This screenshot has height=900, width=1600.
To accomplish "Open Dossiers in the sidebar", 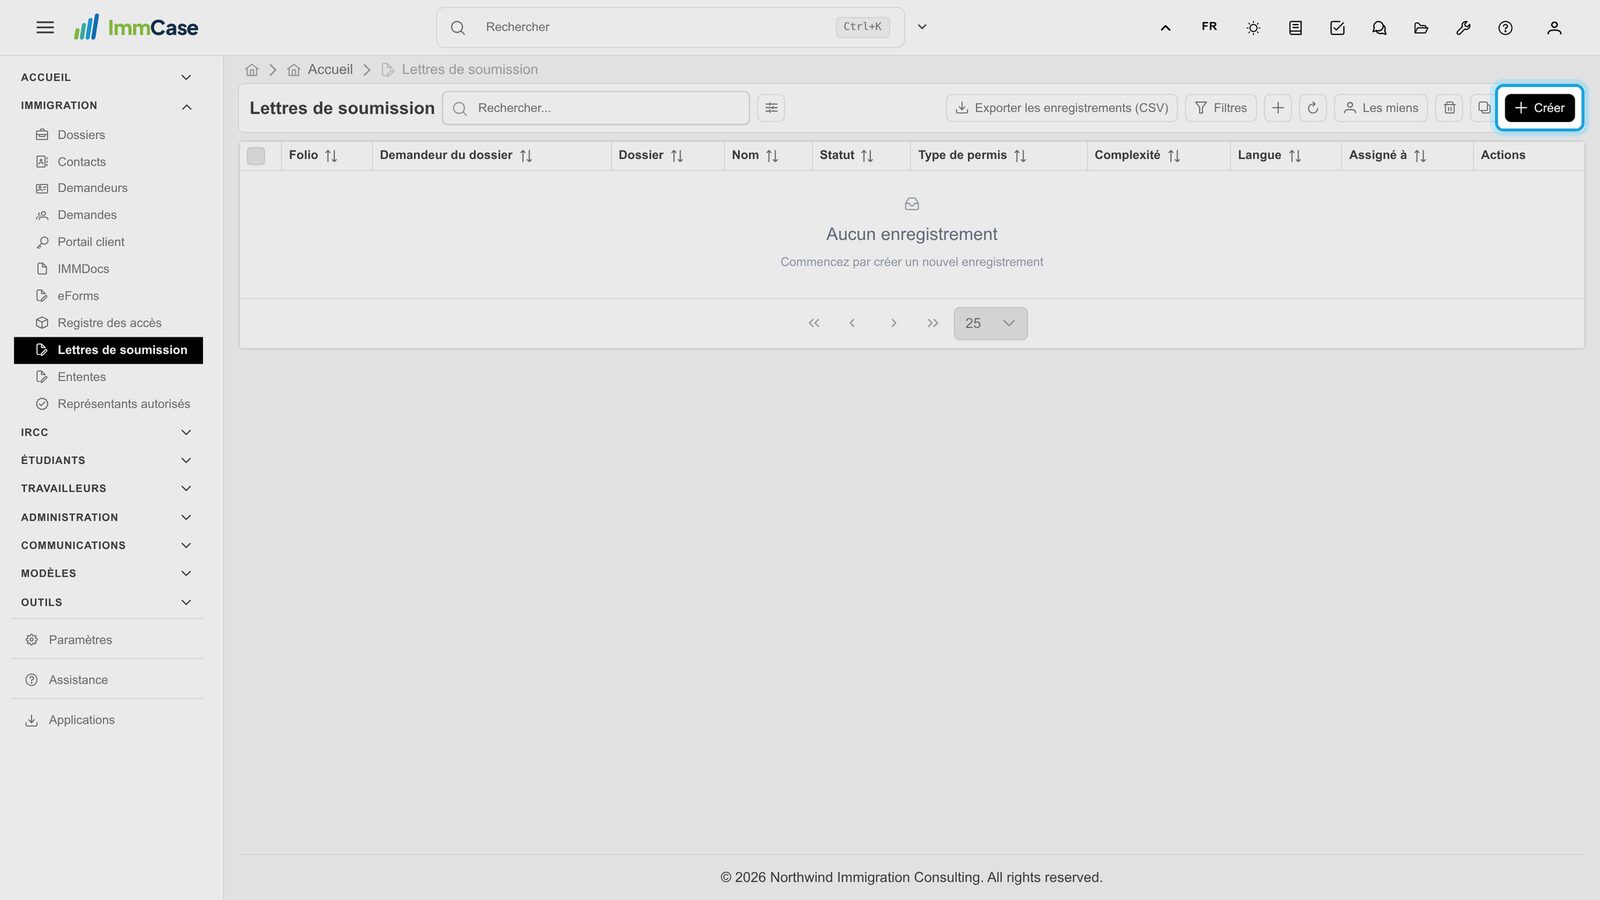I will [108, 135].
